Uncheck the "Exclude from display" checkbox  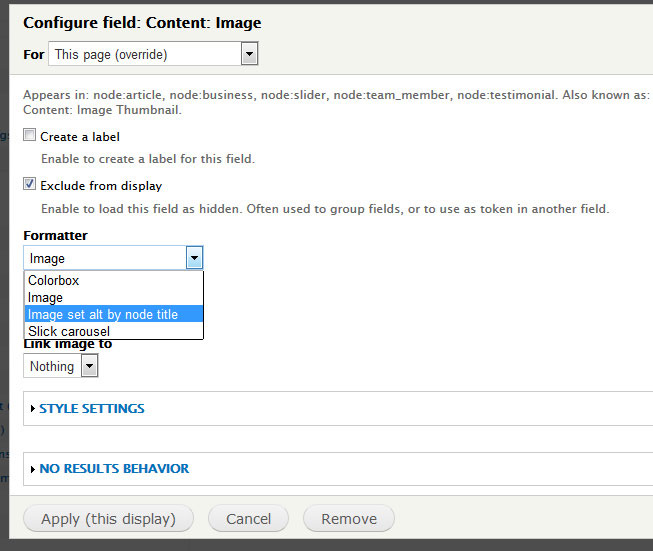coord(30,185)
